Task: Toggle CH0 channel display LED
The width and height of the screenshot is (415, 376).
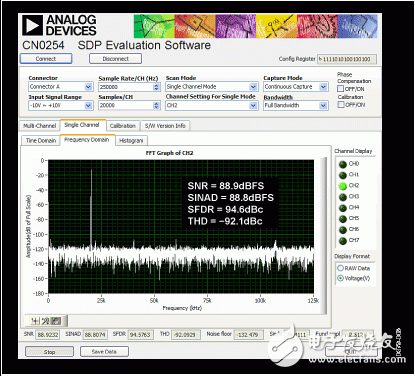Action: 343,164
